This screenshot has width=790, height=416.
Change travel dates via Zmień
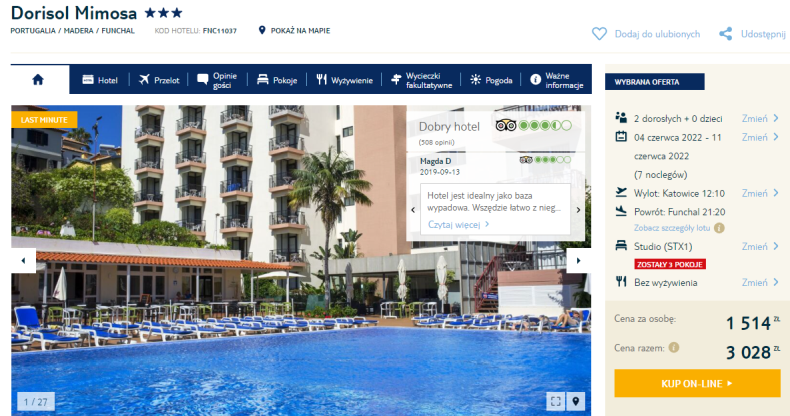pyautogui.click(x=760, y=137)
